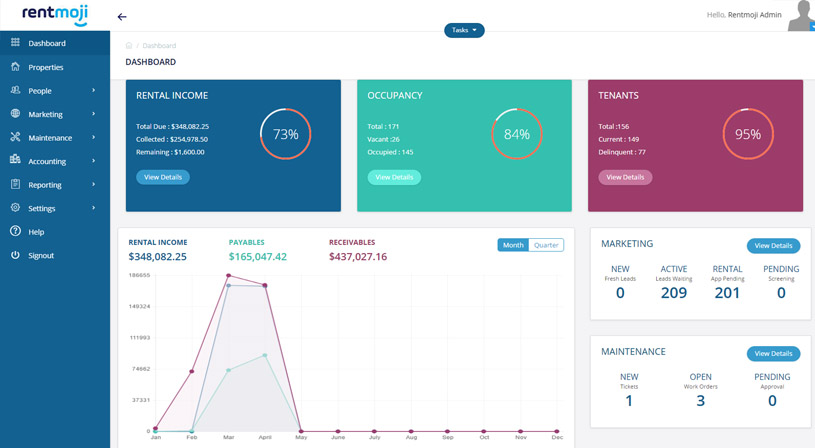815x448 pixels.
Task: Click the Maintenance tools icon
Action: coord(15,137)
